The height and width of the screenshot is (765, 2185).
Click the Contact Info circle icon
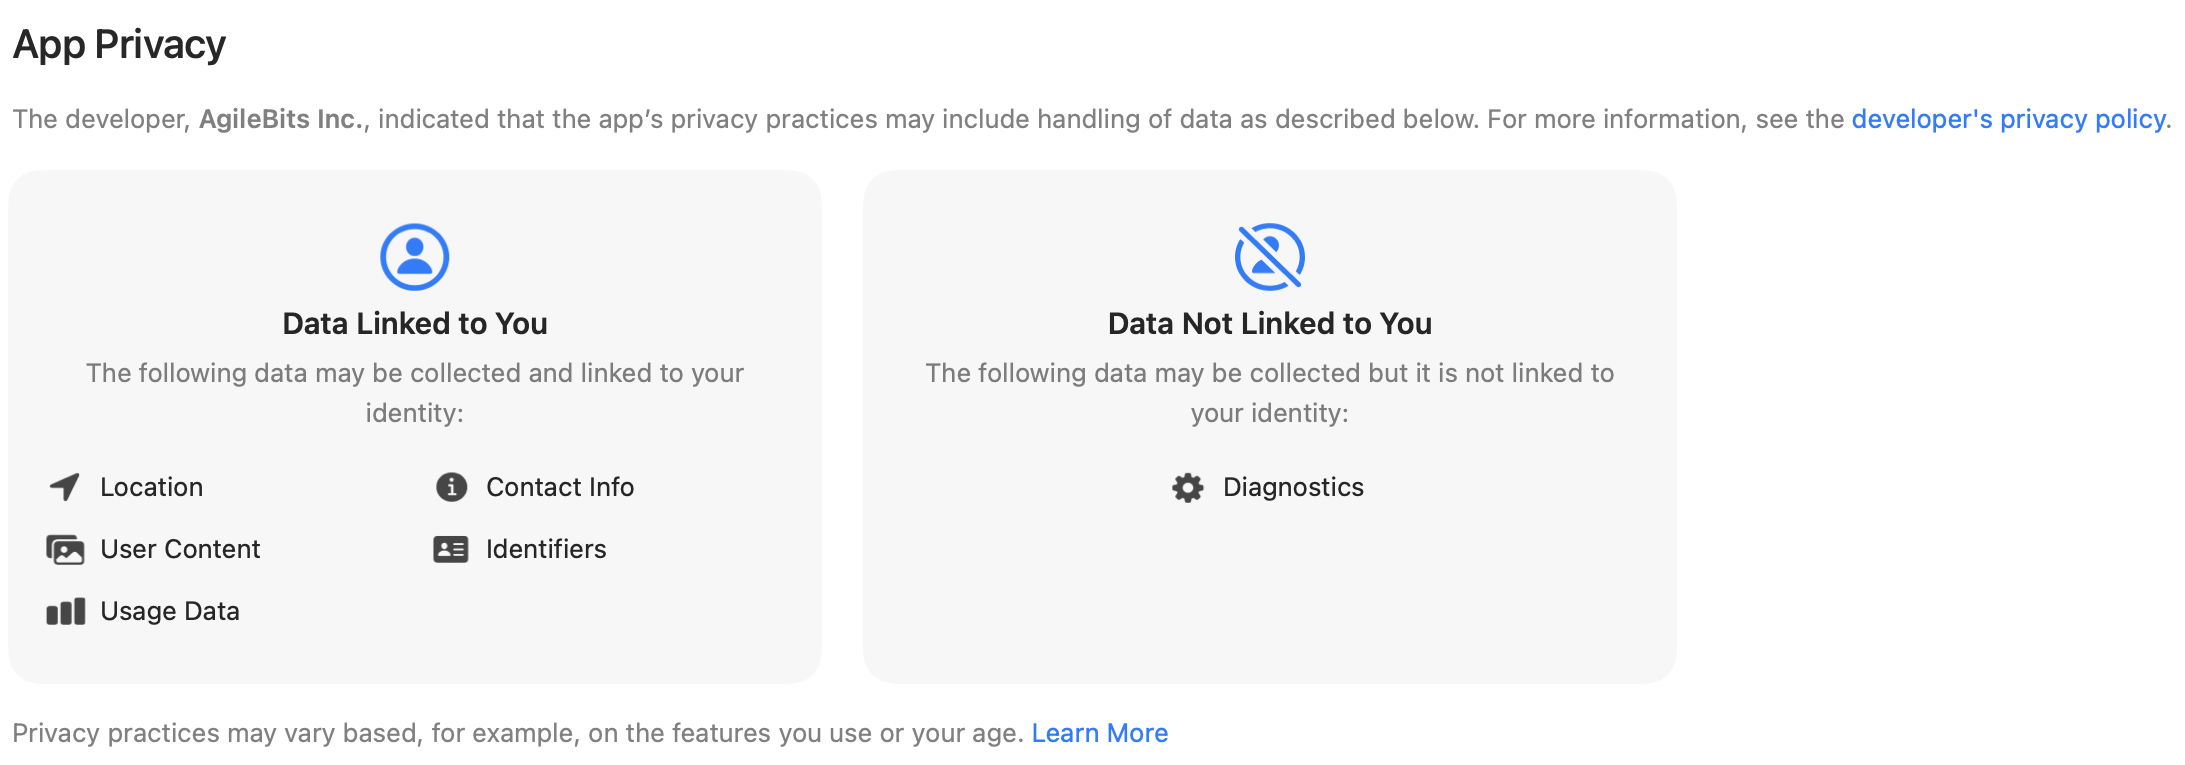click(451, 487)
